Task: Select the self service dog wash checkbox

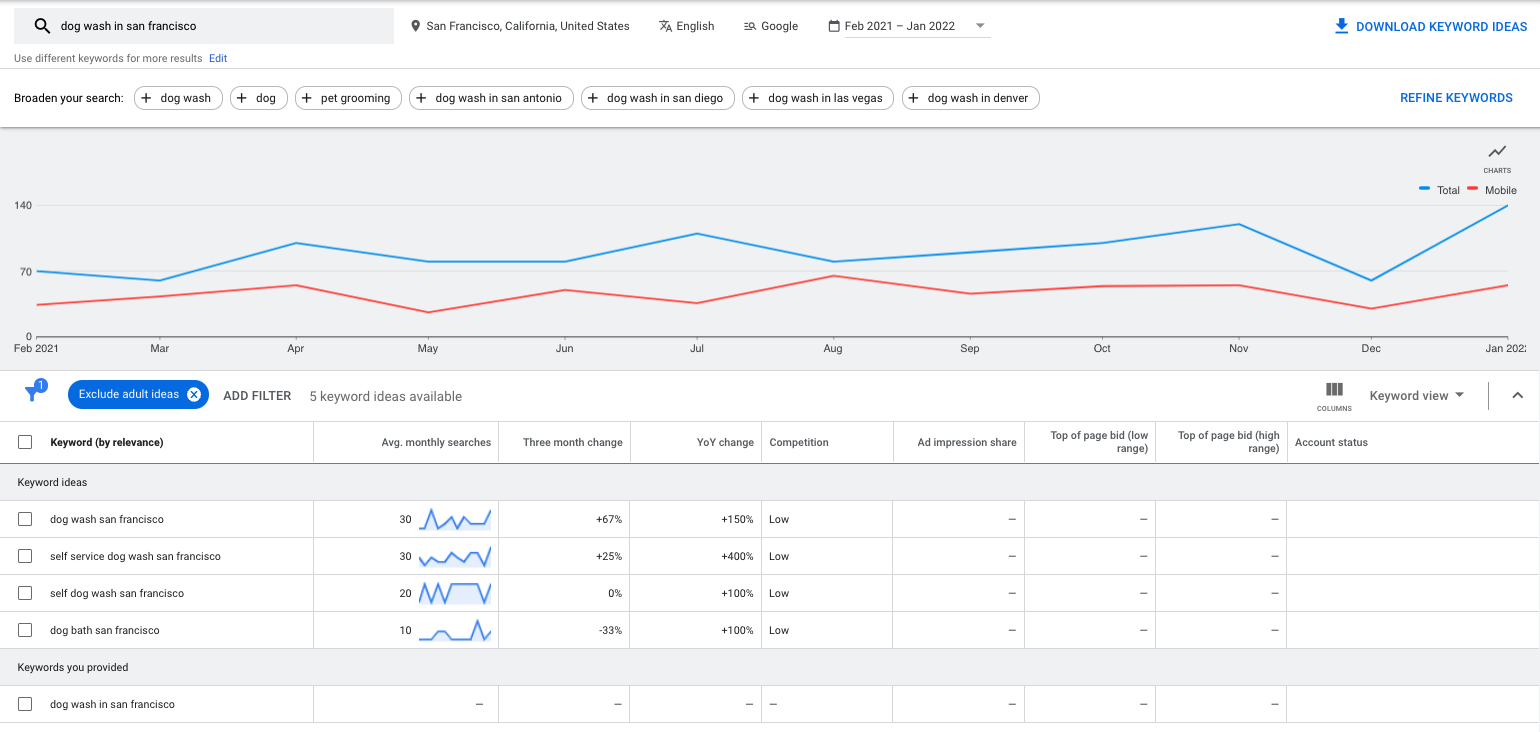Action: tap(25, 556)
